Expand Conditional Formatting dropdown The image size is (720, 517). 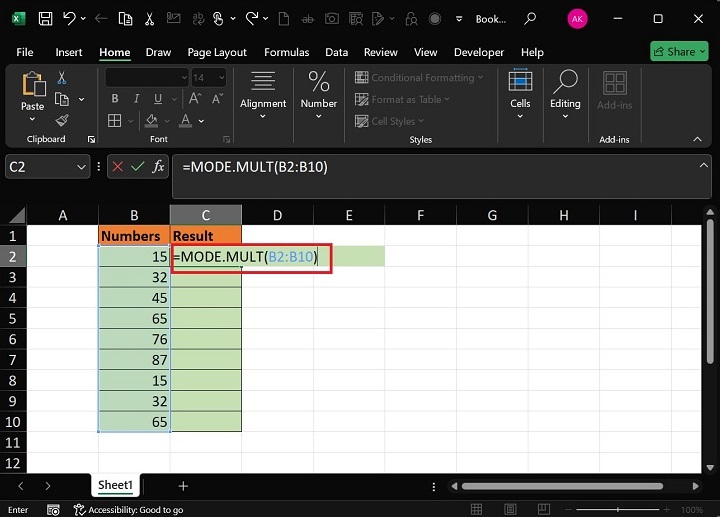pos(480,77)
